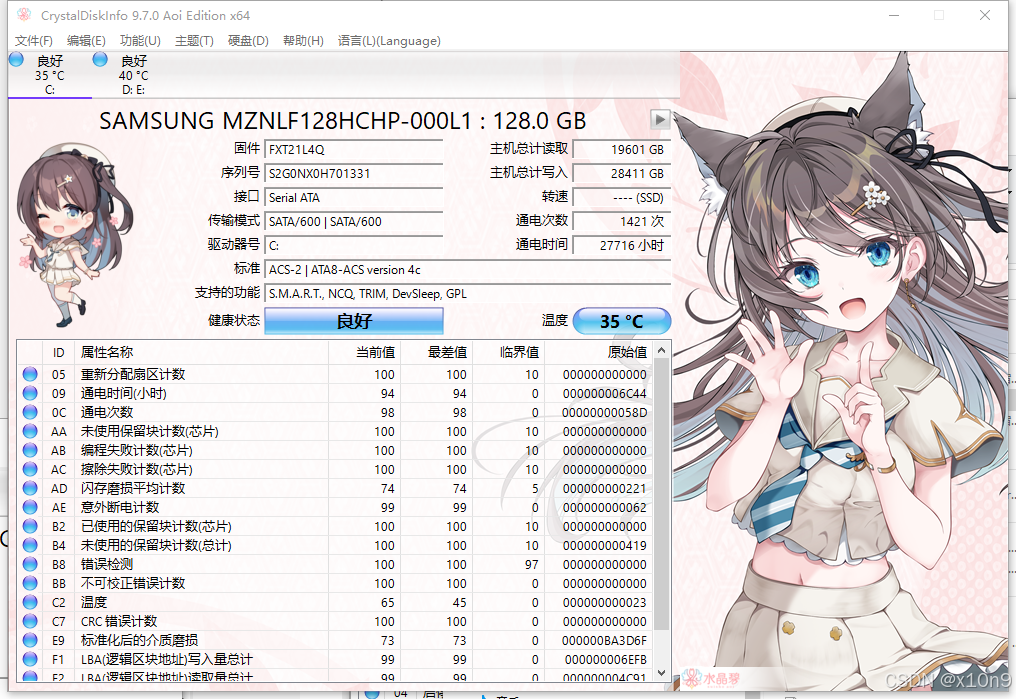Viewport: 1016px width, 699px height.
Task: Click status orb of attribute C7
Action: click(30, 621)
